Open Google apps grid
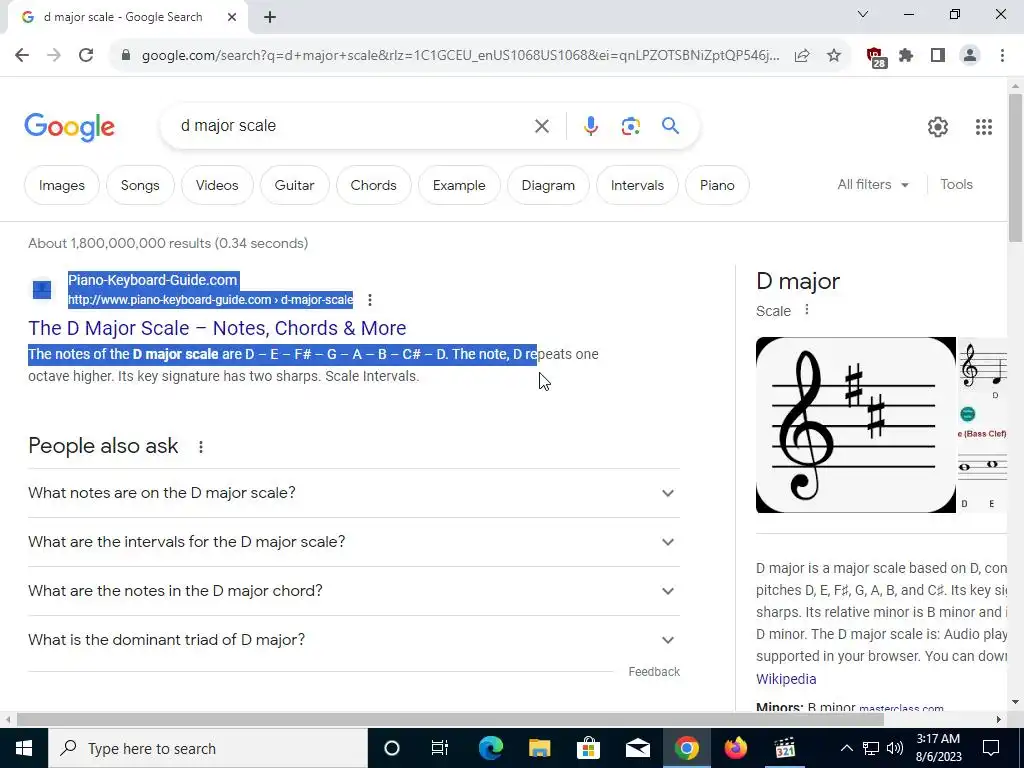 tap(984, 127)
